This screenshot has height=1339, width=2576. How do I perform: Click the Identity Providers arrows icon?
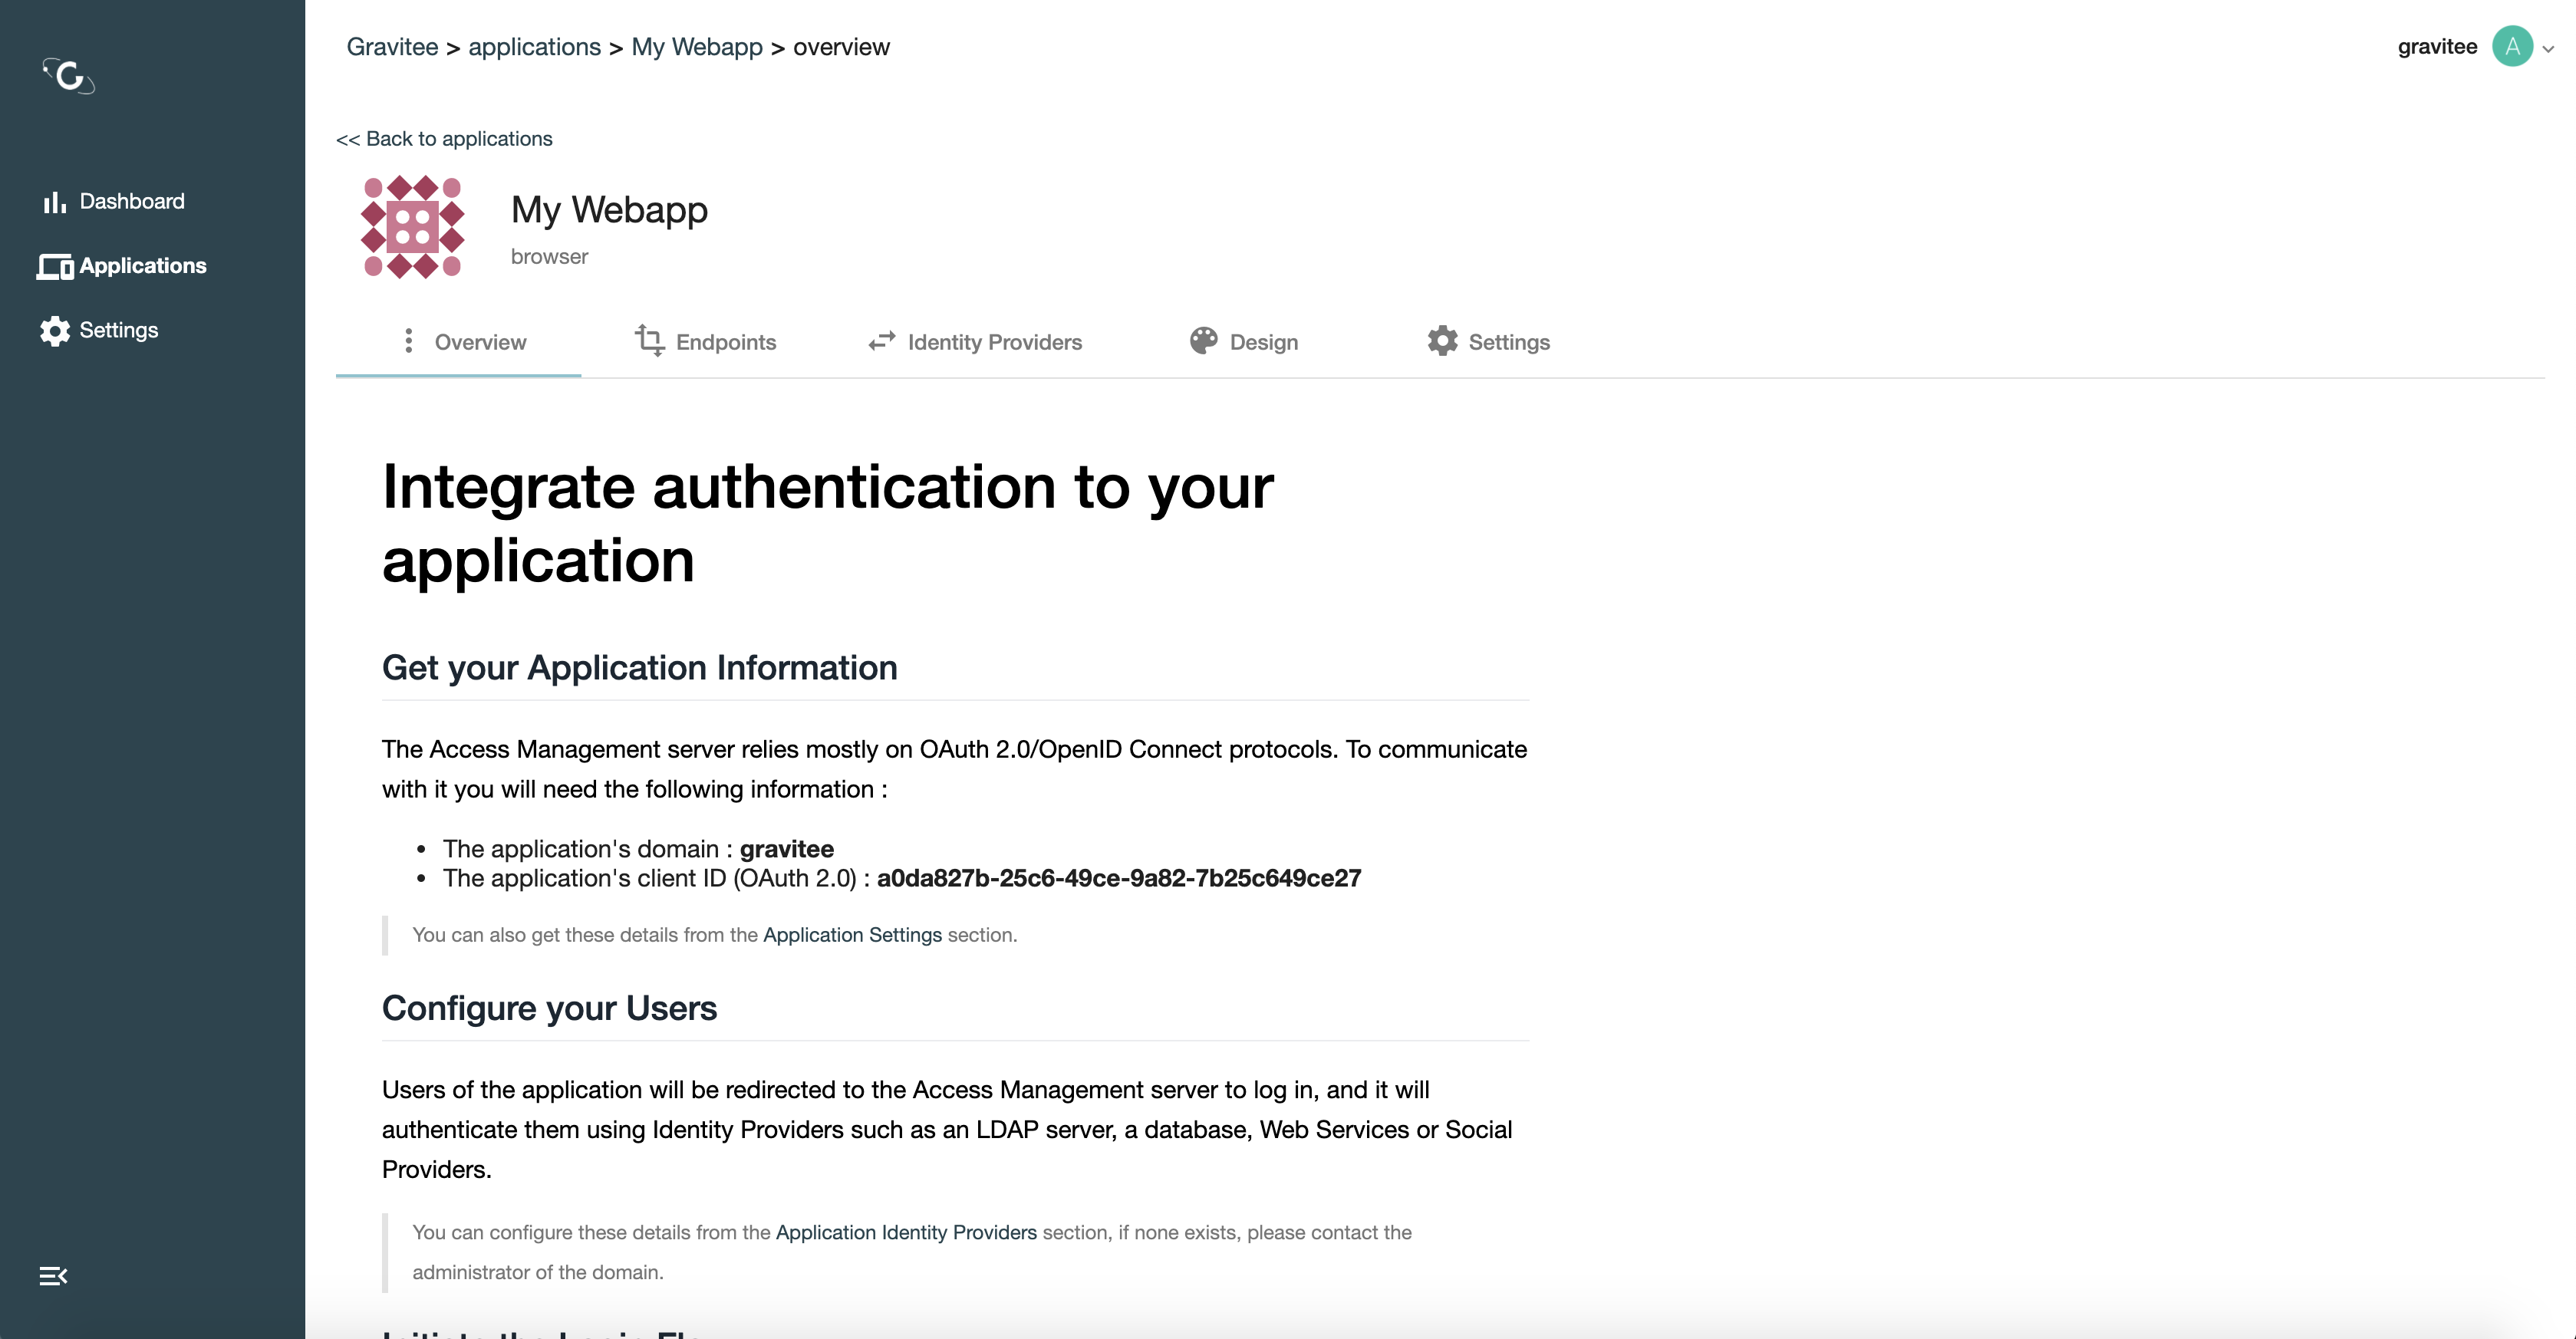881,342
